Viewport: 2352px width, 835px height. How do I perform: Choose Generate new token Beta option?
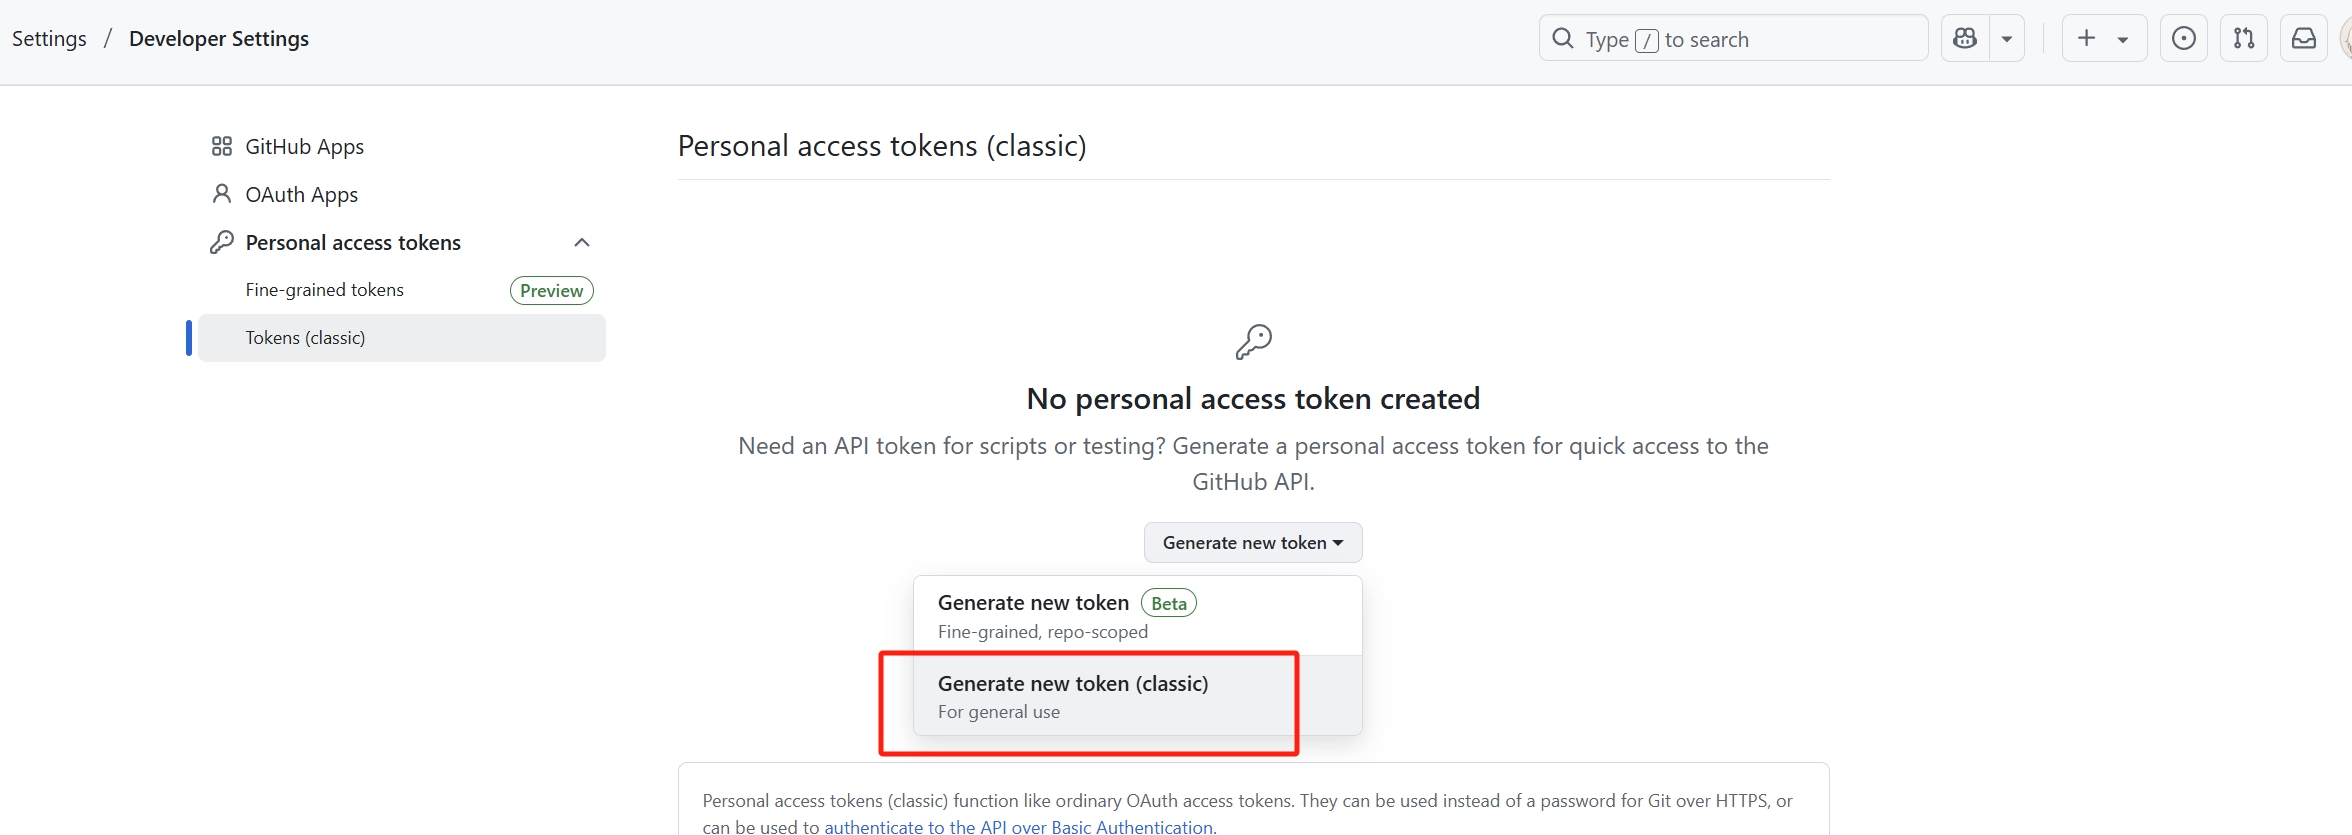1138,616
